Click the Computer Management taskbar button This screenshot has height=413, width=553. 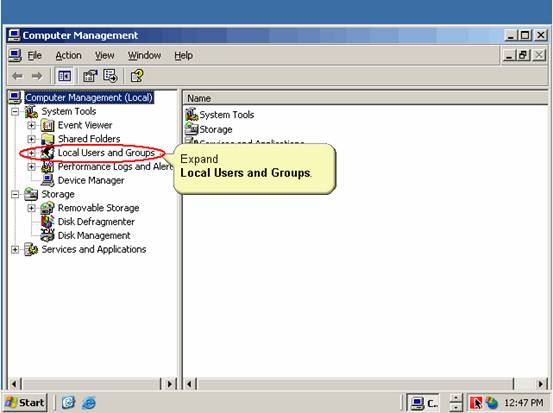(423, 402)
